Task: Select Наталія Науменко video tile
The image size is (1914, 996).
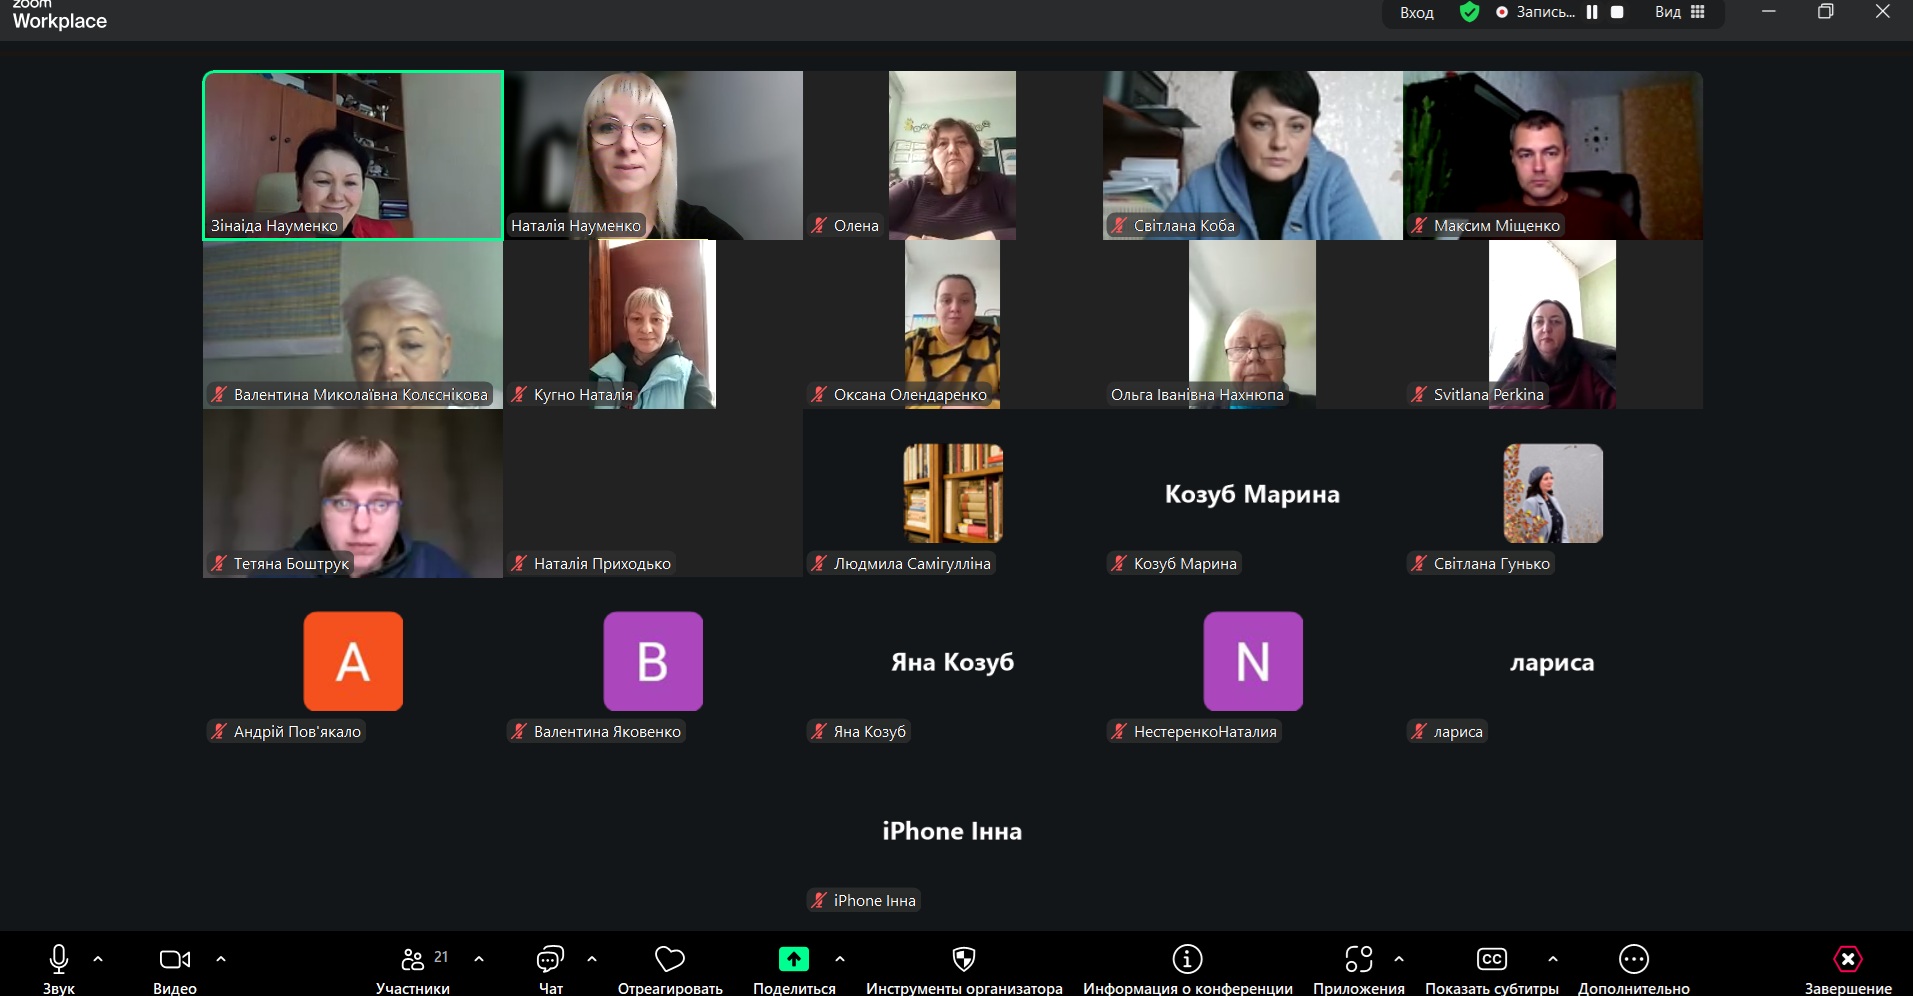Action: point(653,155)
